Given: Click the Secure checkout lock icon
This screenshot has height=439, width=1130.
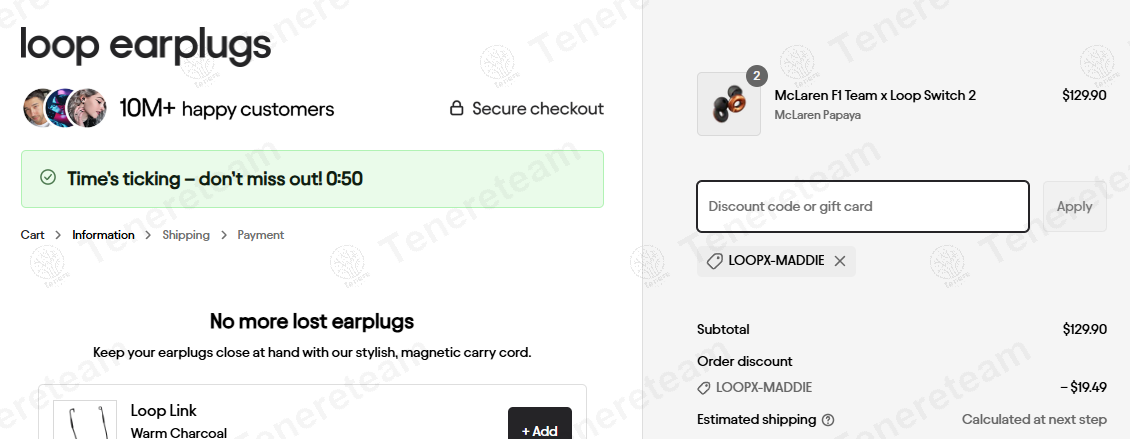Looking at the screenshot, I should pyautogui.click(x=456, y=108).
